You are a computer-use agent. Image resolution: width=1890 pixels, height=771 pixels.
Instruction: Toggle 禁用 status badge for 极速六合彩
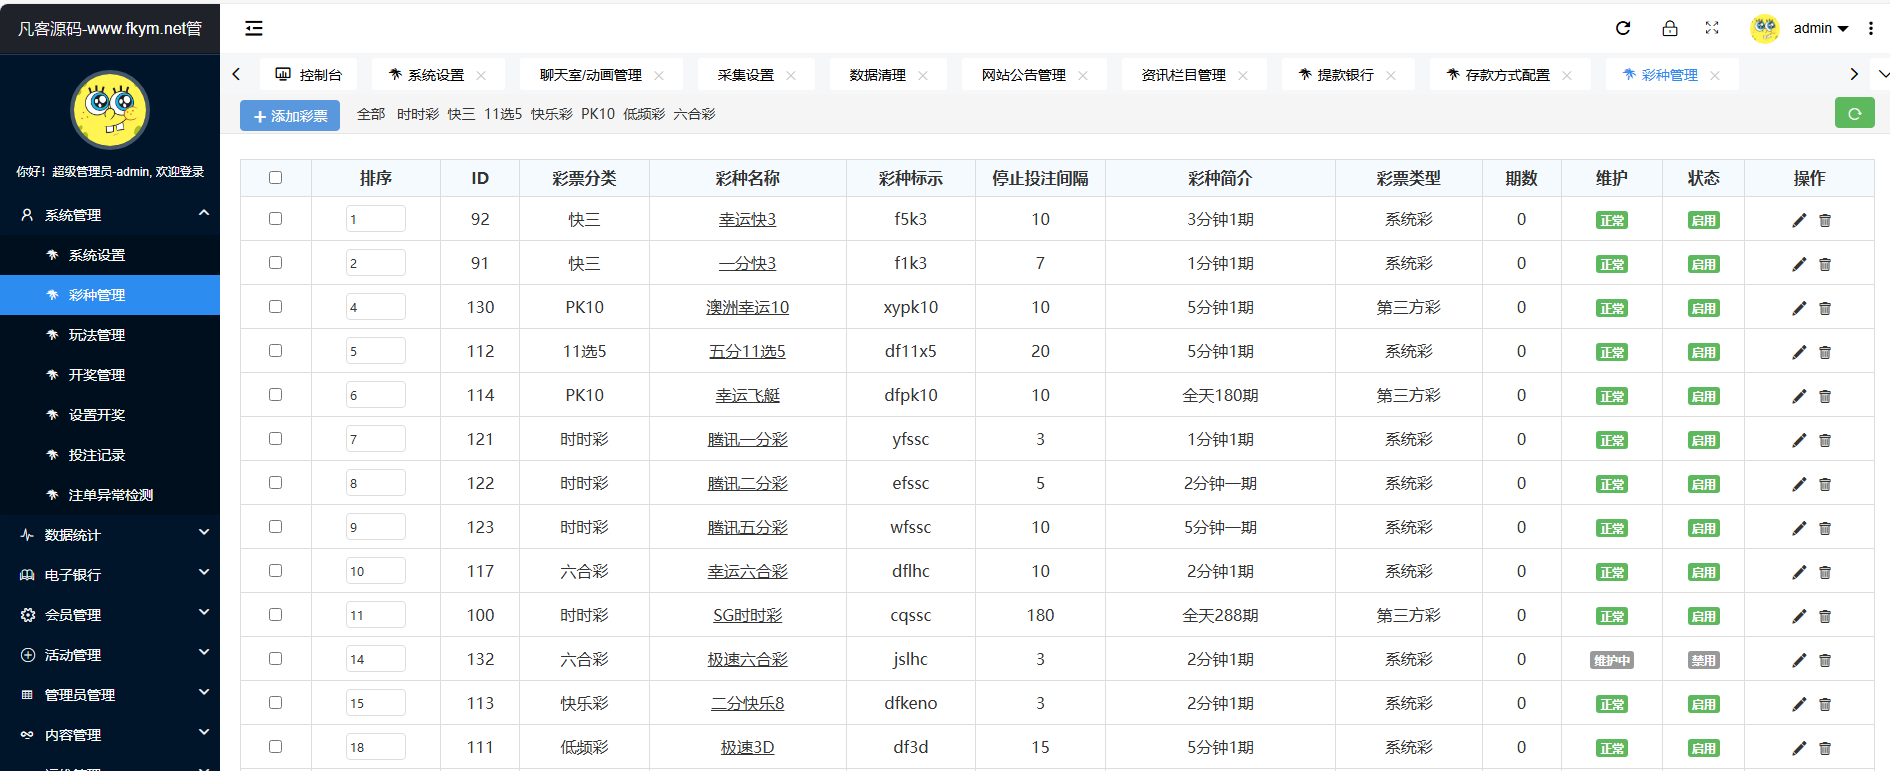1704,660
